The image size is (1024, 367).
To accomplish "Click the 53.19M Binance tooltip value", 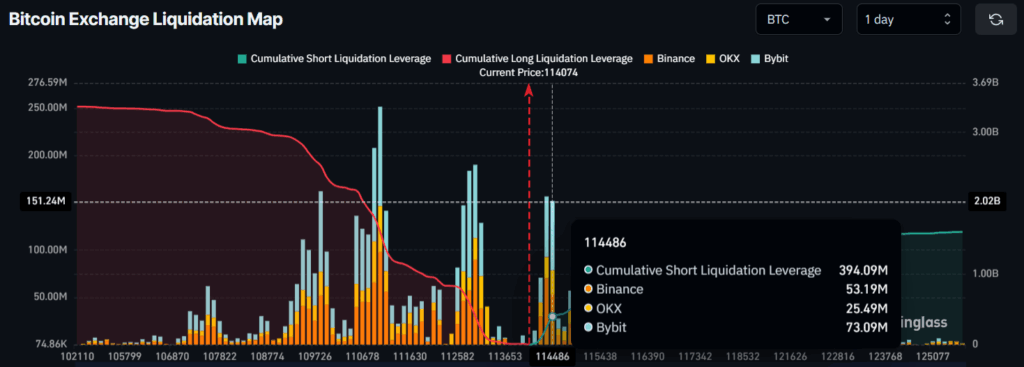I will tap(866, 289).
